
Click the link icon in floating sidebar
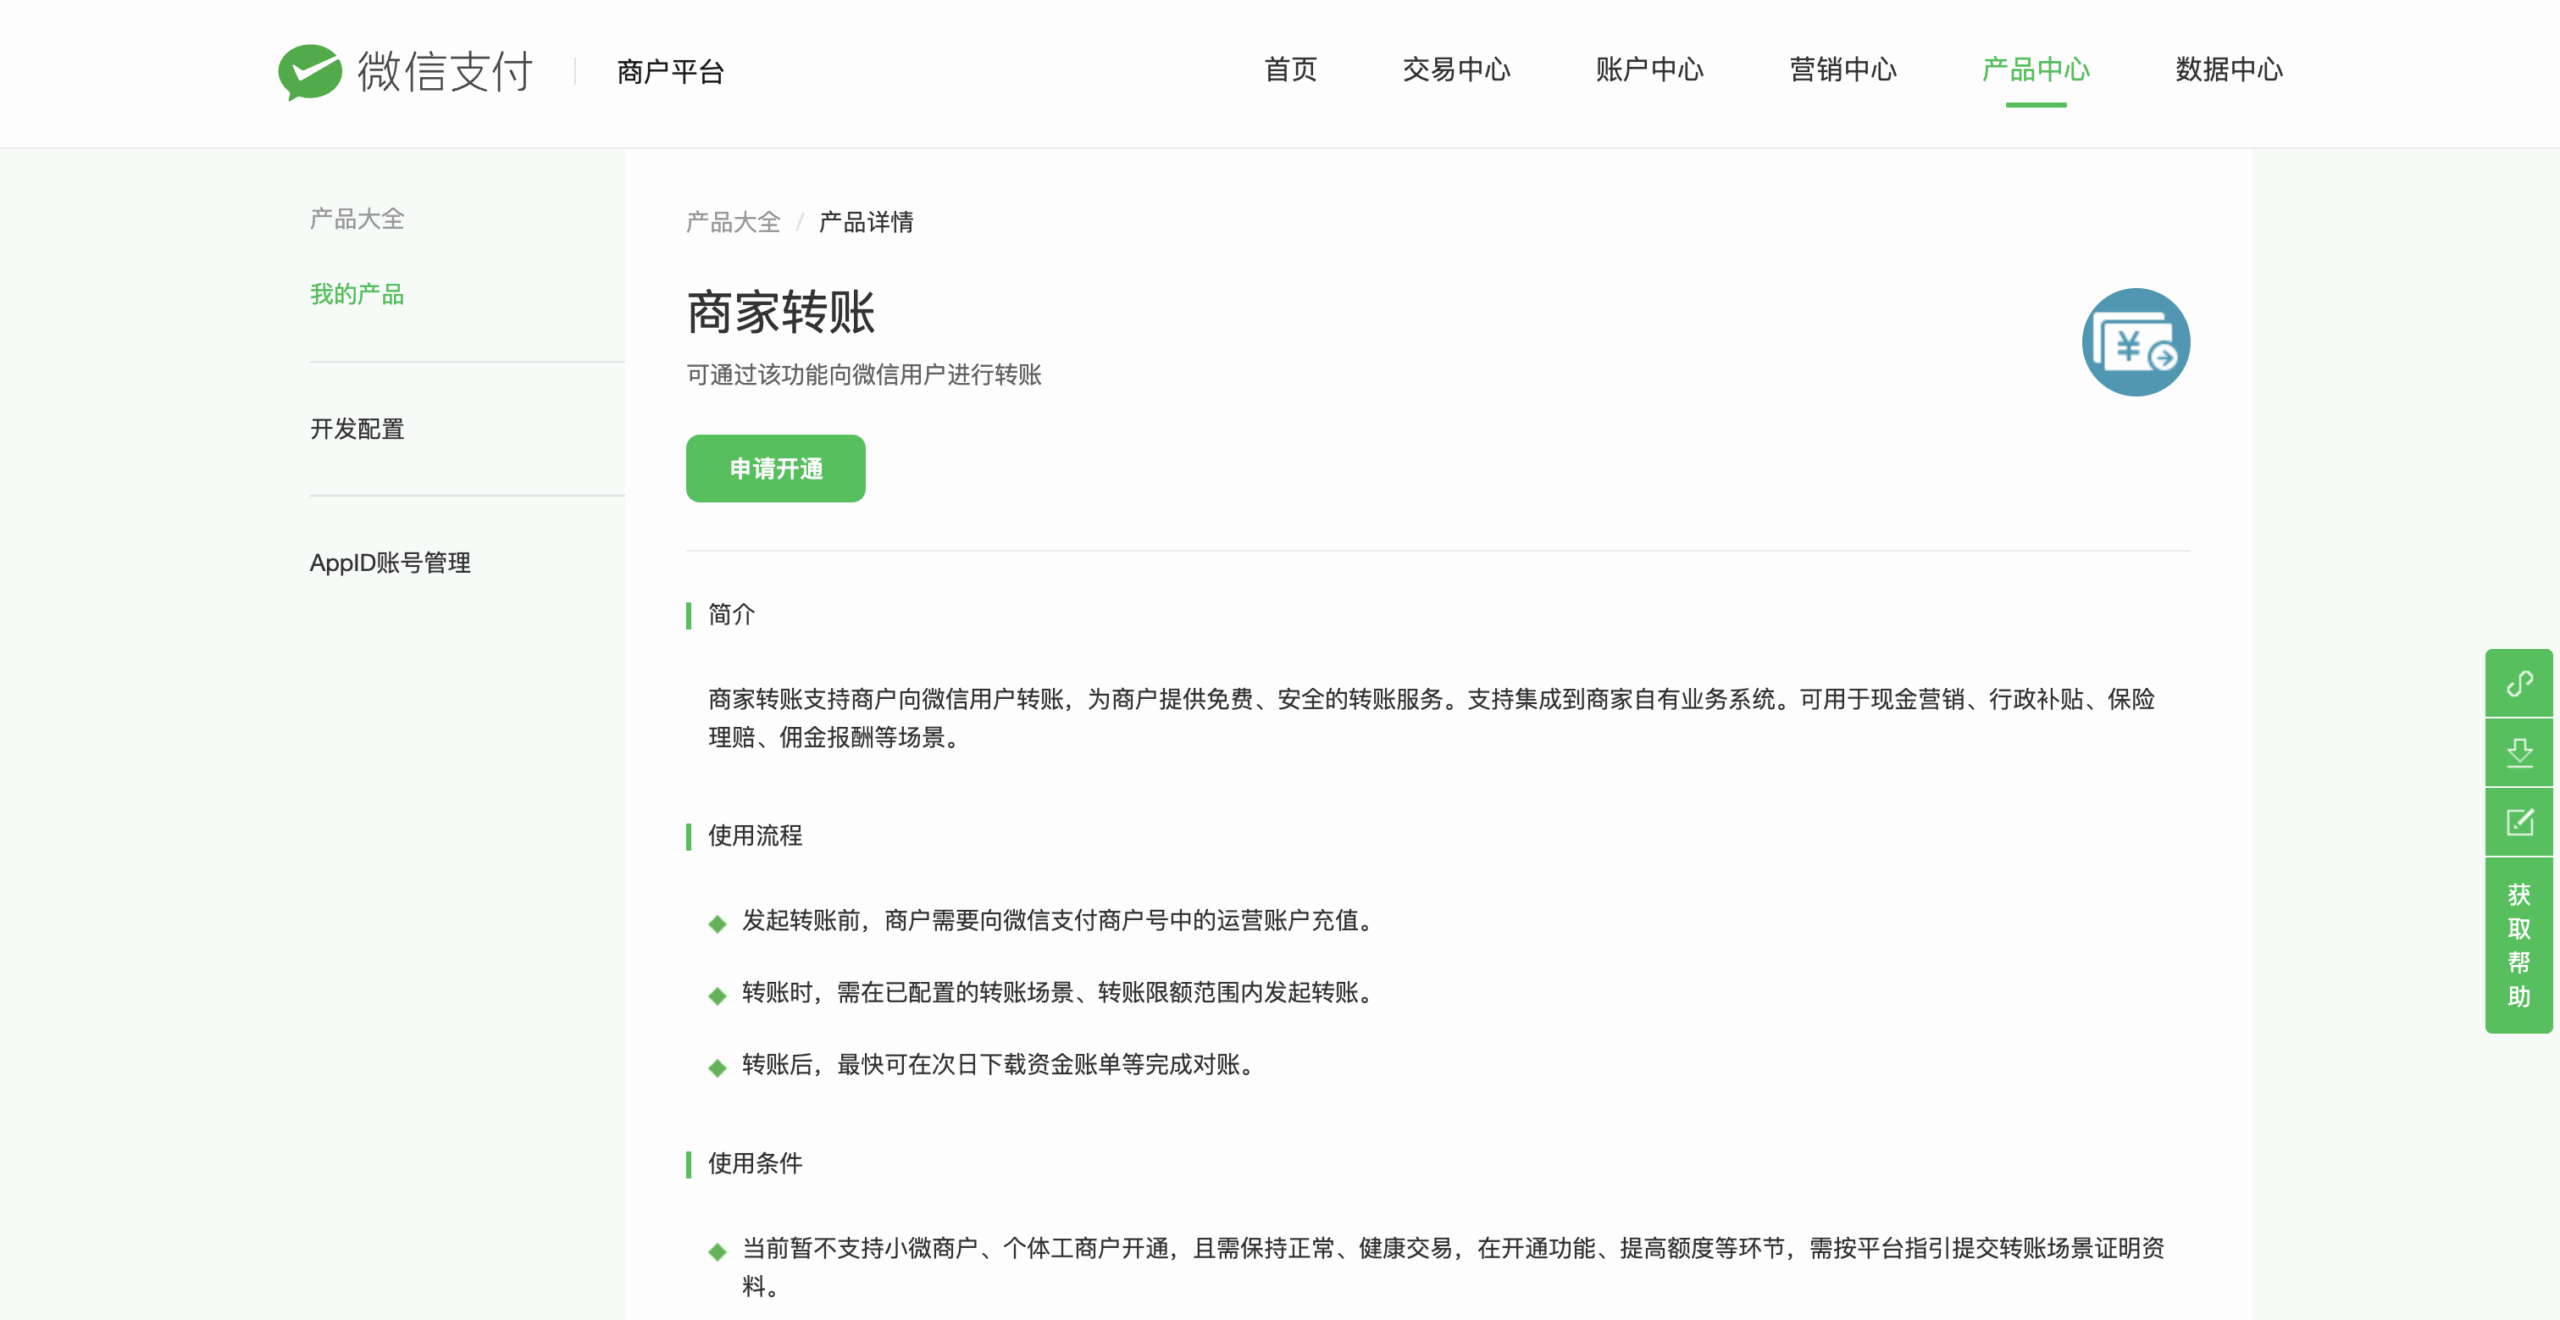tap(2519, 683)
